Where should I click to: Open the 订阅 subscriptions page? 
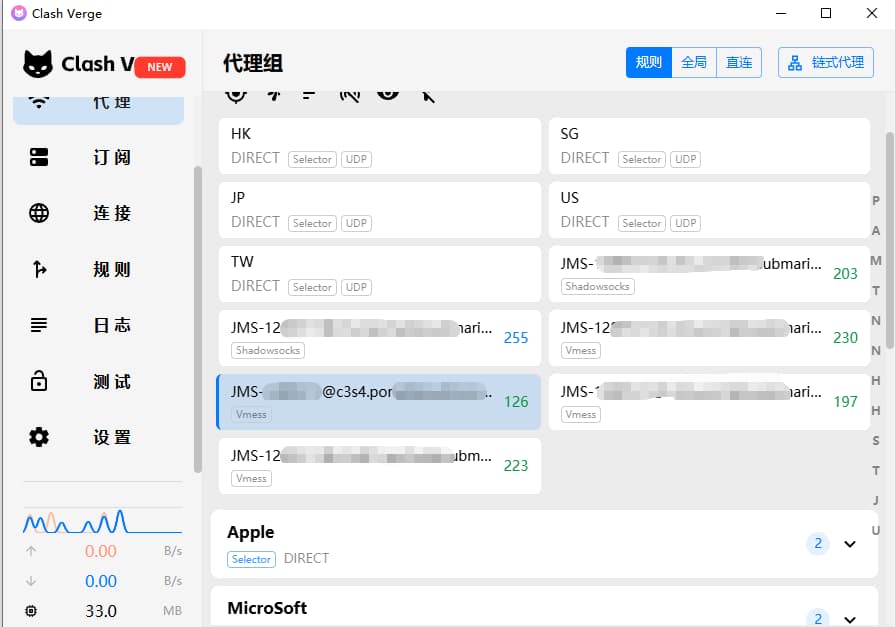tap(98, 157)
